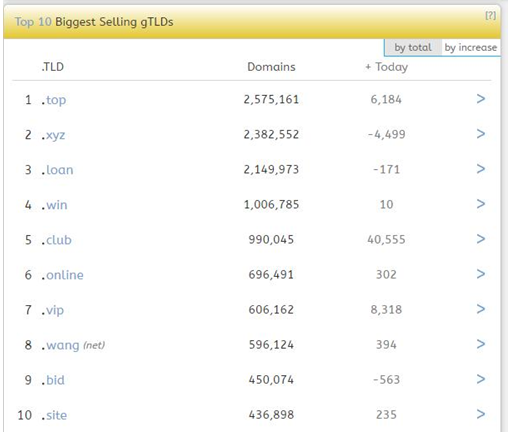Expand the .win row arrow
Image resolution: width=508 pixels, height=435 pixels.
[x=480, y=204]
